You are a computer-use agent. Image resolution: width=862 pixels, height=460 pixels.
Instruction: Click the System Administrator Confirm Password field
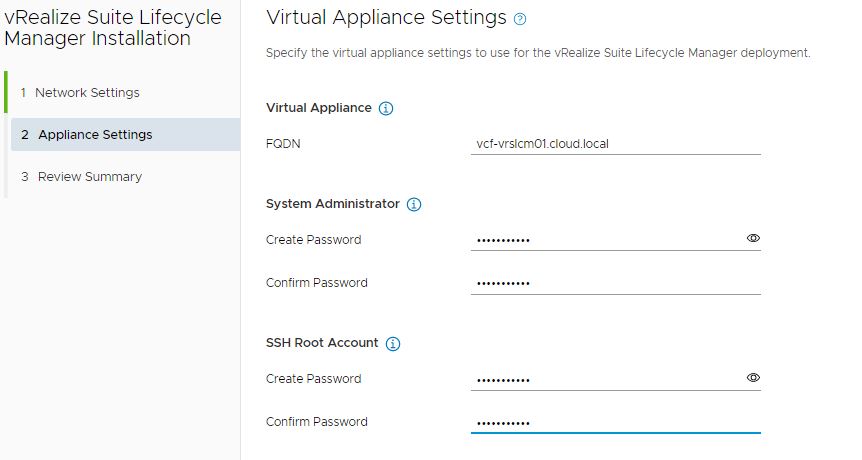click(615, 283)
